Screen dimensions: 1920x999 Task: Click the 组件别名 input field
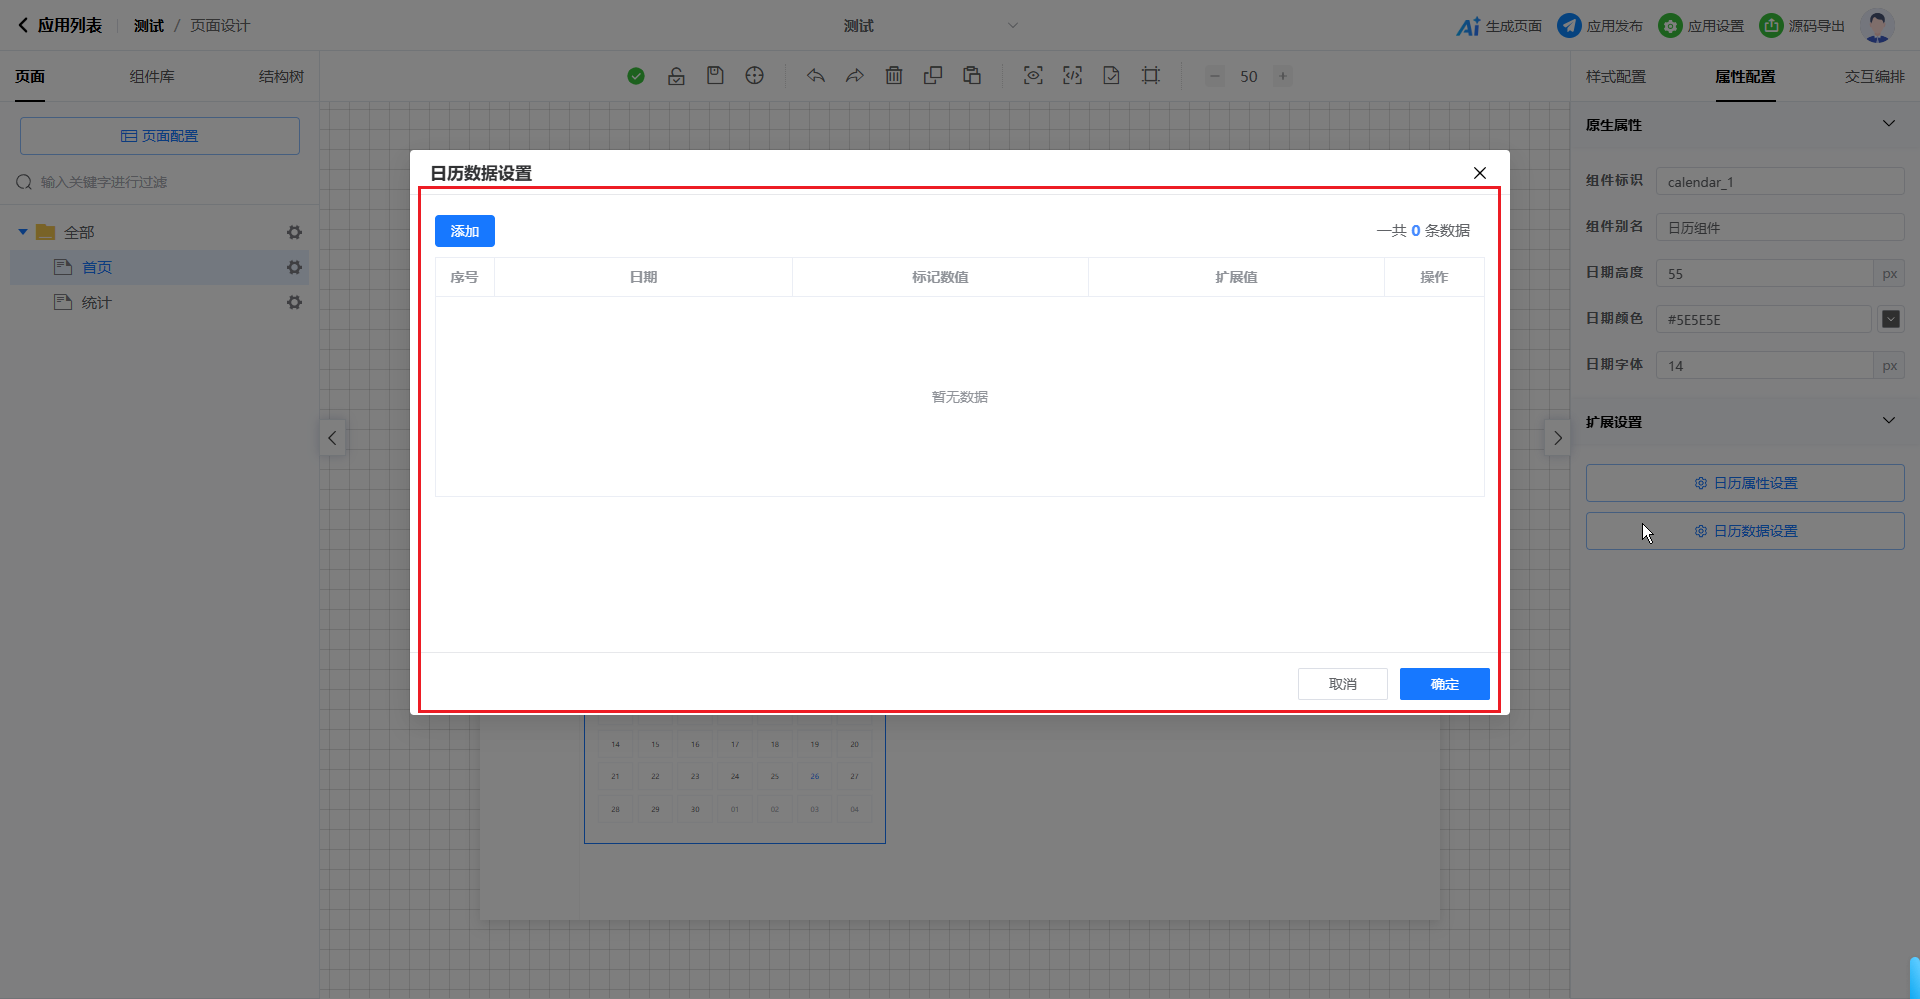pyautogui.click(x=1779, y=228)
